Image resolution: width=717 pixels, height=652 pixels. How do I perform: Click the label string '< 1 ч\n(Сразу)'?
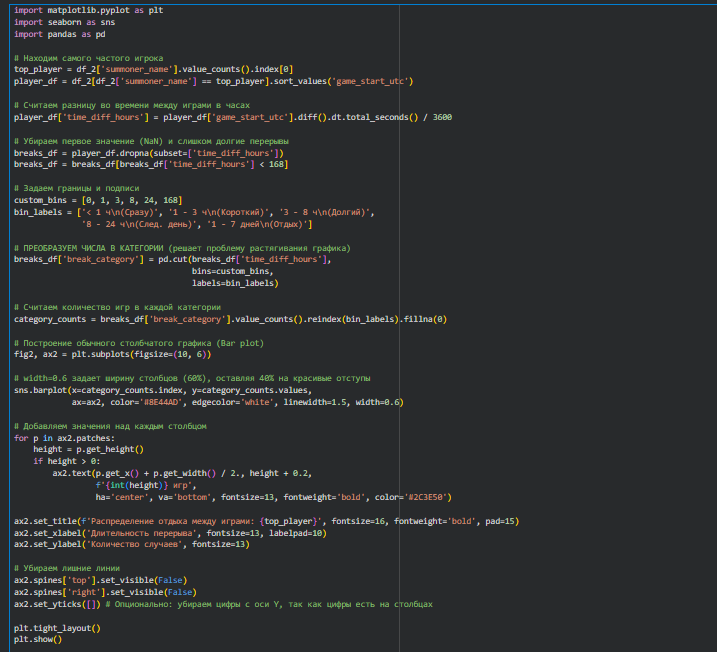[x=121, y=212]
